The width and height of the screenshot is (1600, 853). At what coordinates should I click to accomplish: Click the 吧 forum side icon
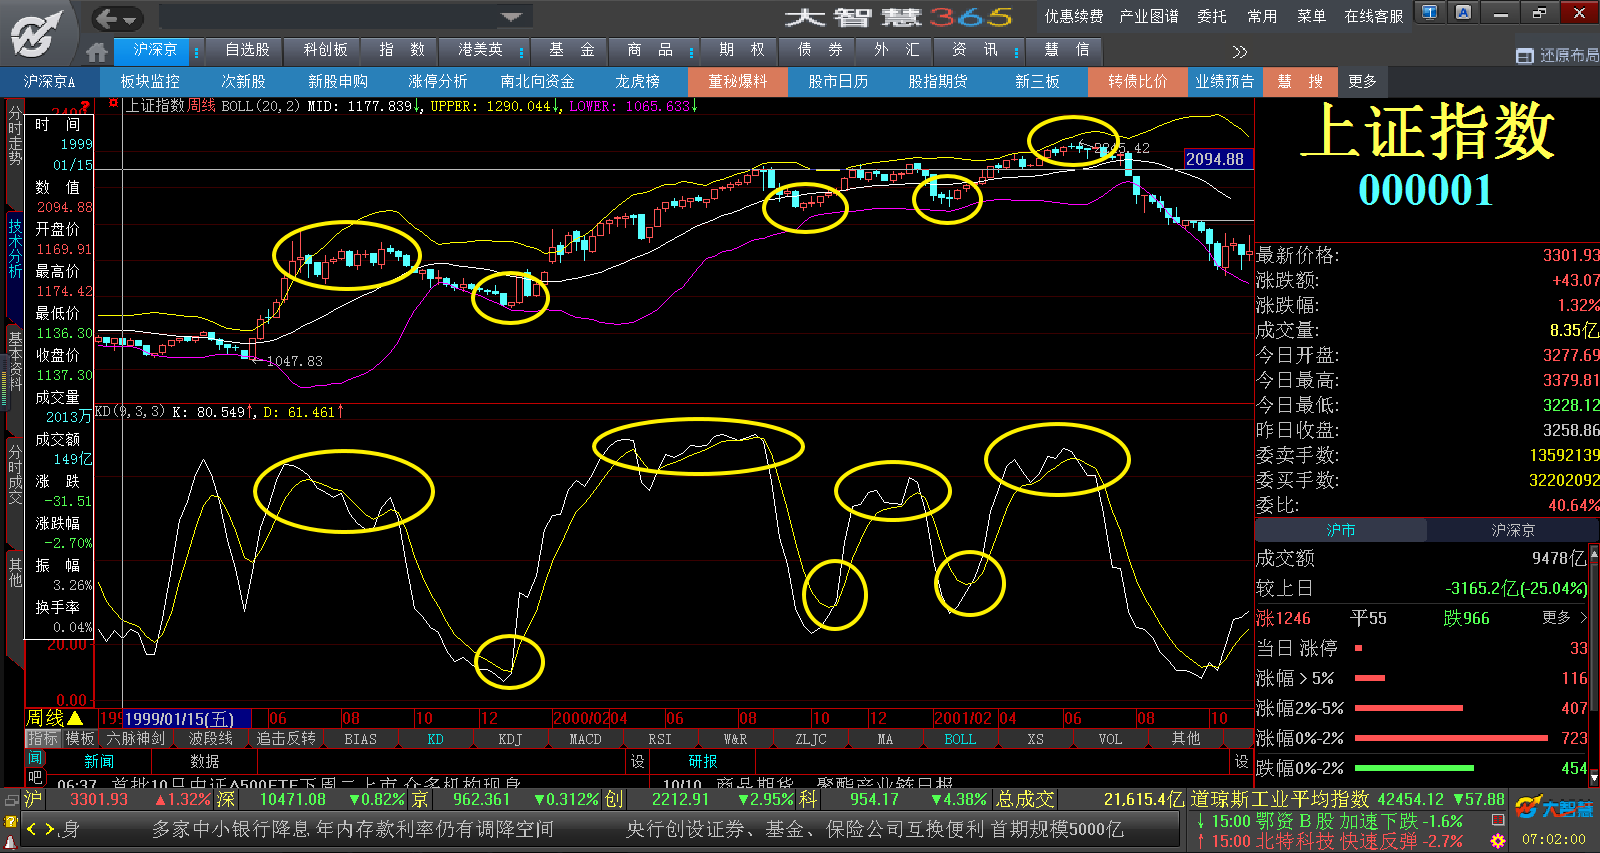pos(35,777)
